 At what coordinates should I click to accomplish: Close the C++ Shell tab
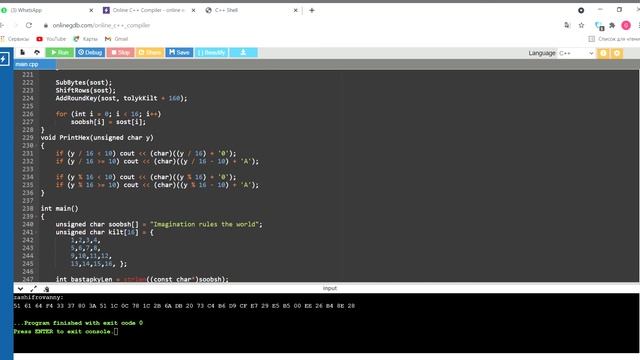click(296, 10)
